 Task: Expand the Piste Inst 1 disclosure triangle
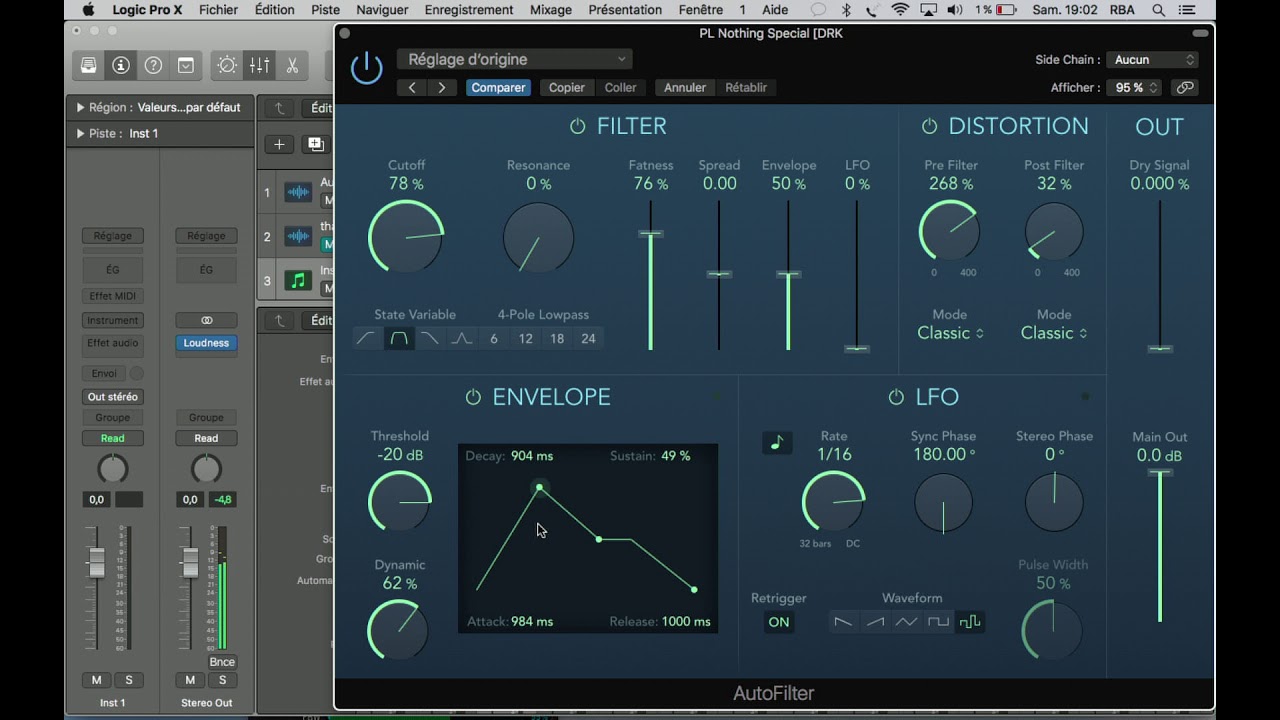point(80,134)
